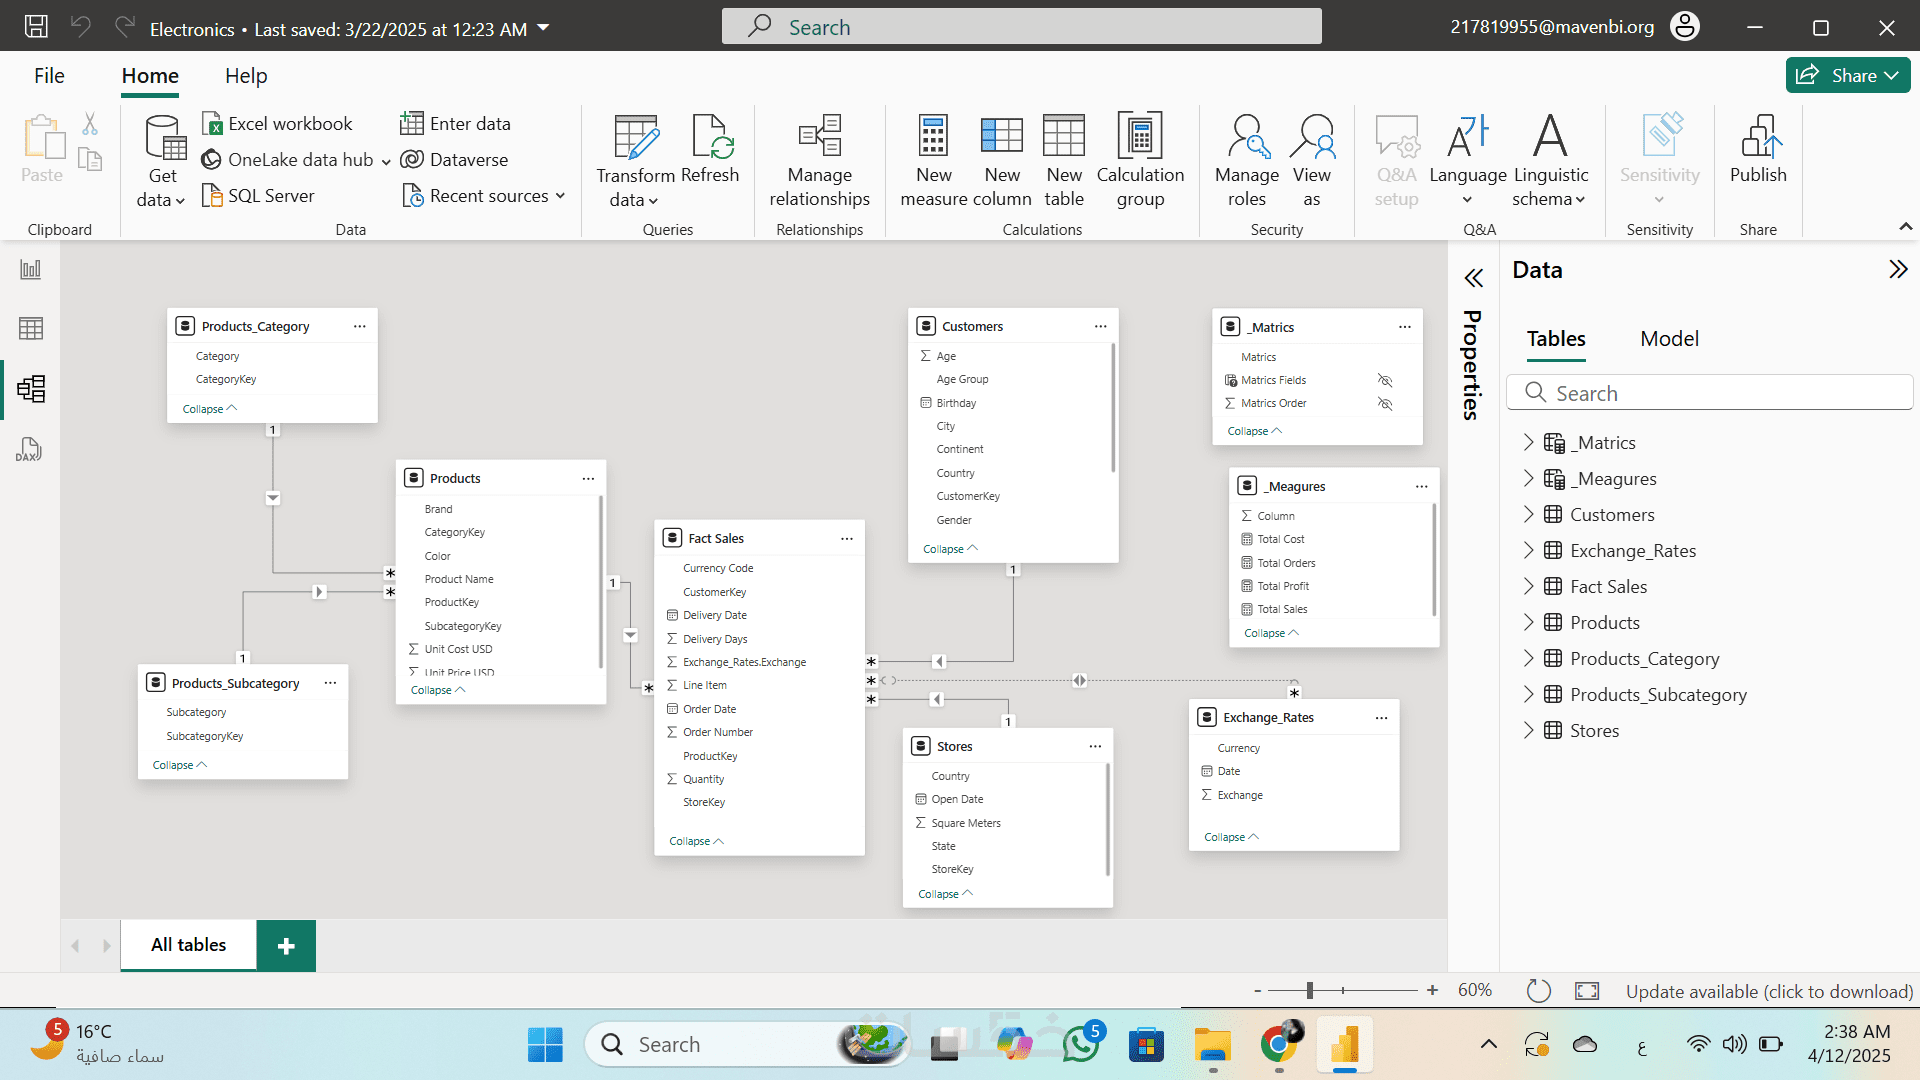Select the All tables layout tab
The width and height of the screenshot is (1920, 1080).
coord(188,945)
